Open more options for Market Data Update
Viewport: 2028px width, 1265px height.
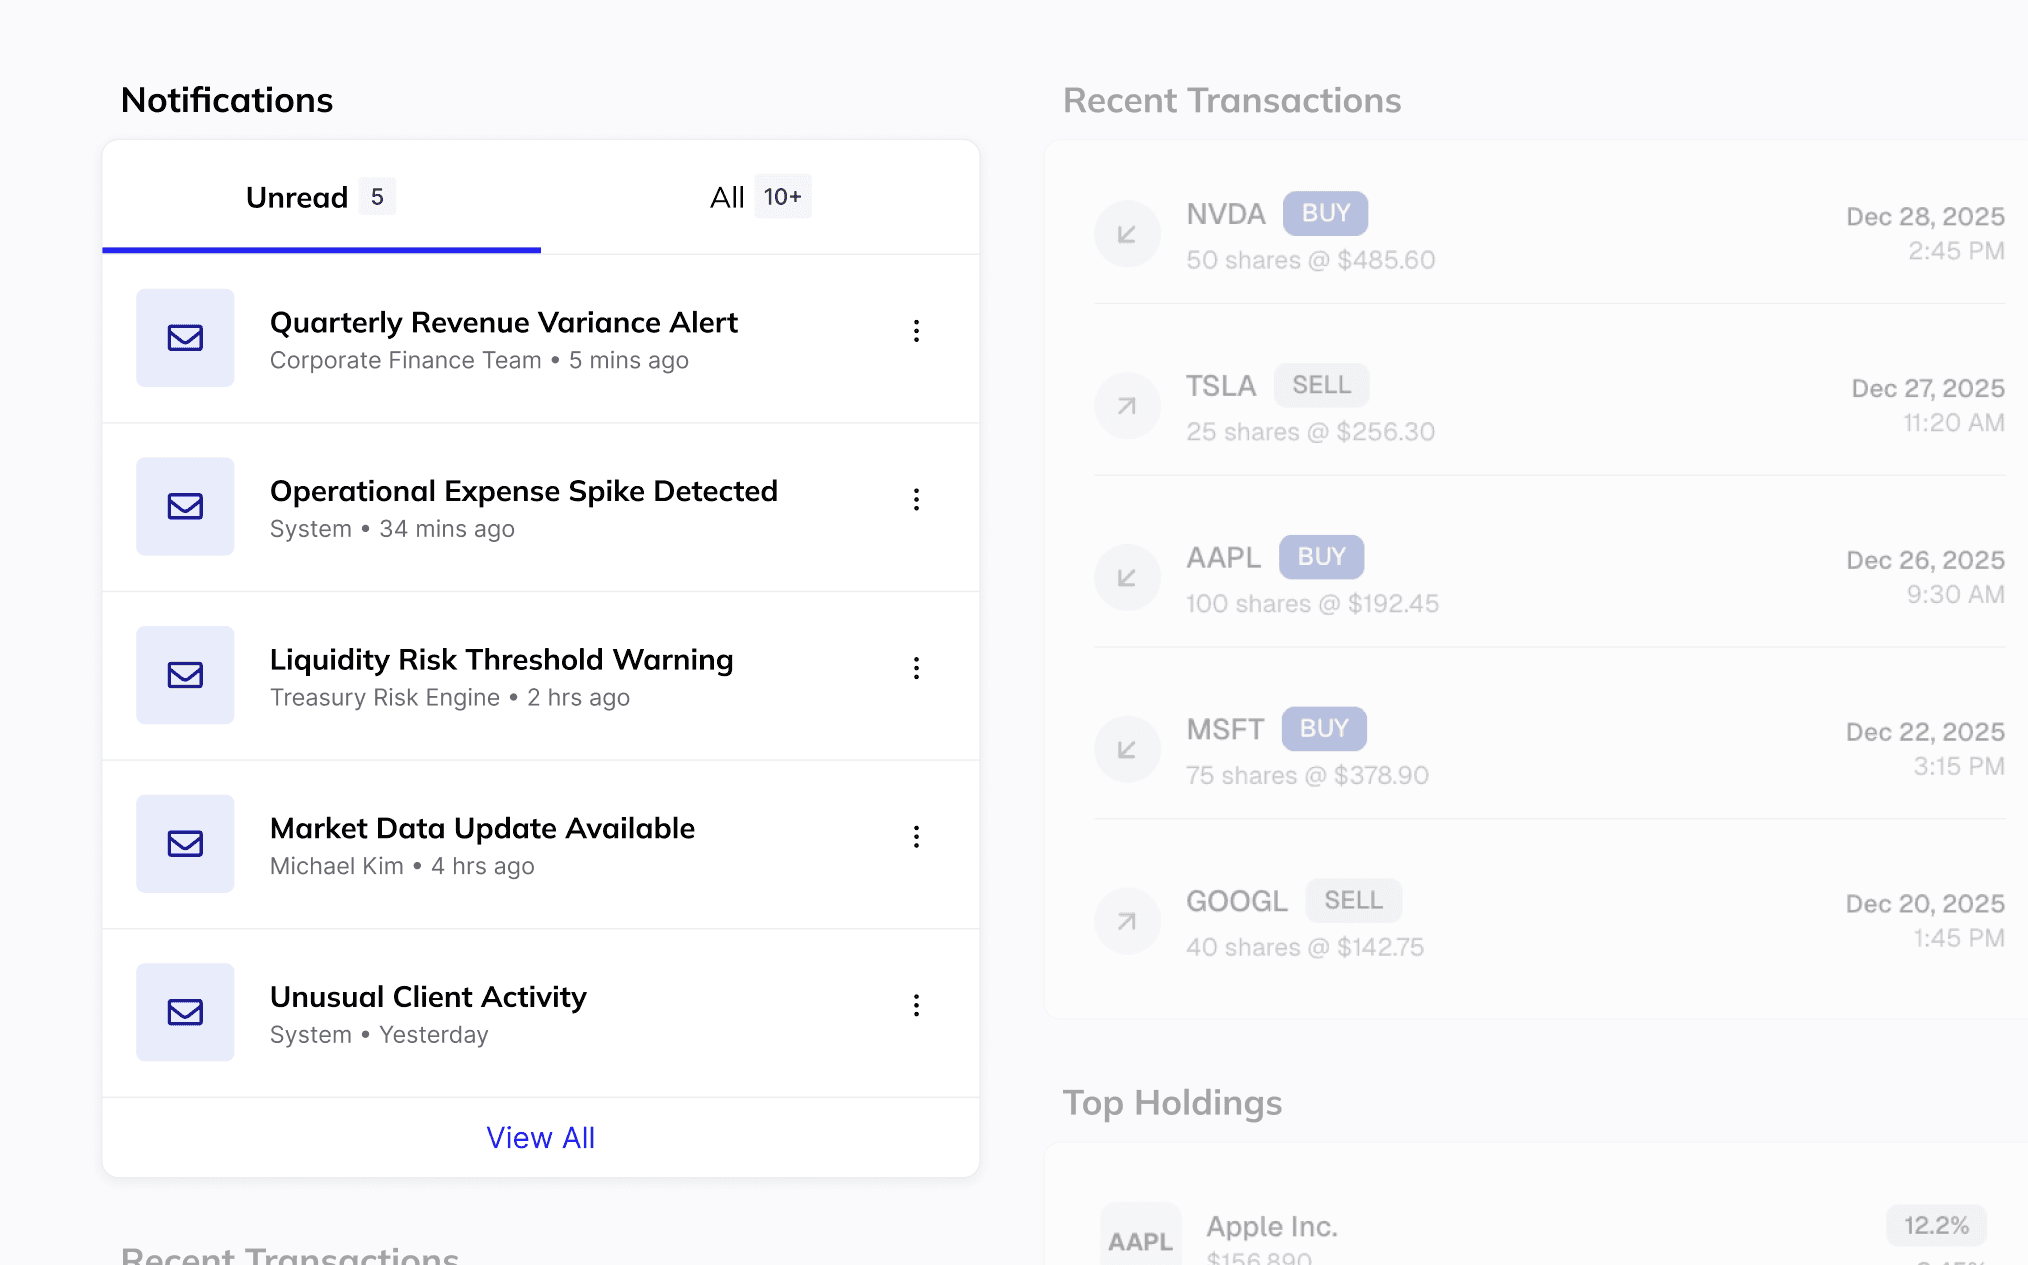coord(916,837)
